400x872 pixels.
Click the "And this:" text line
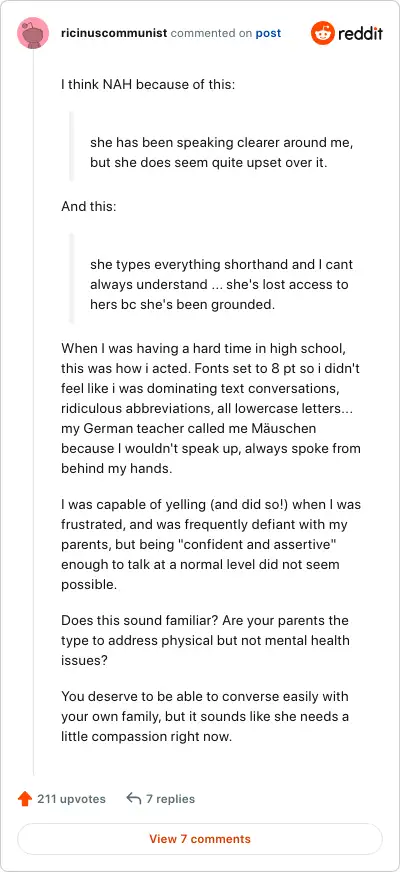(88, 206)
